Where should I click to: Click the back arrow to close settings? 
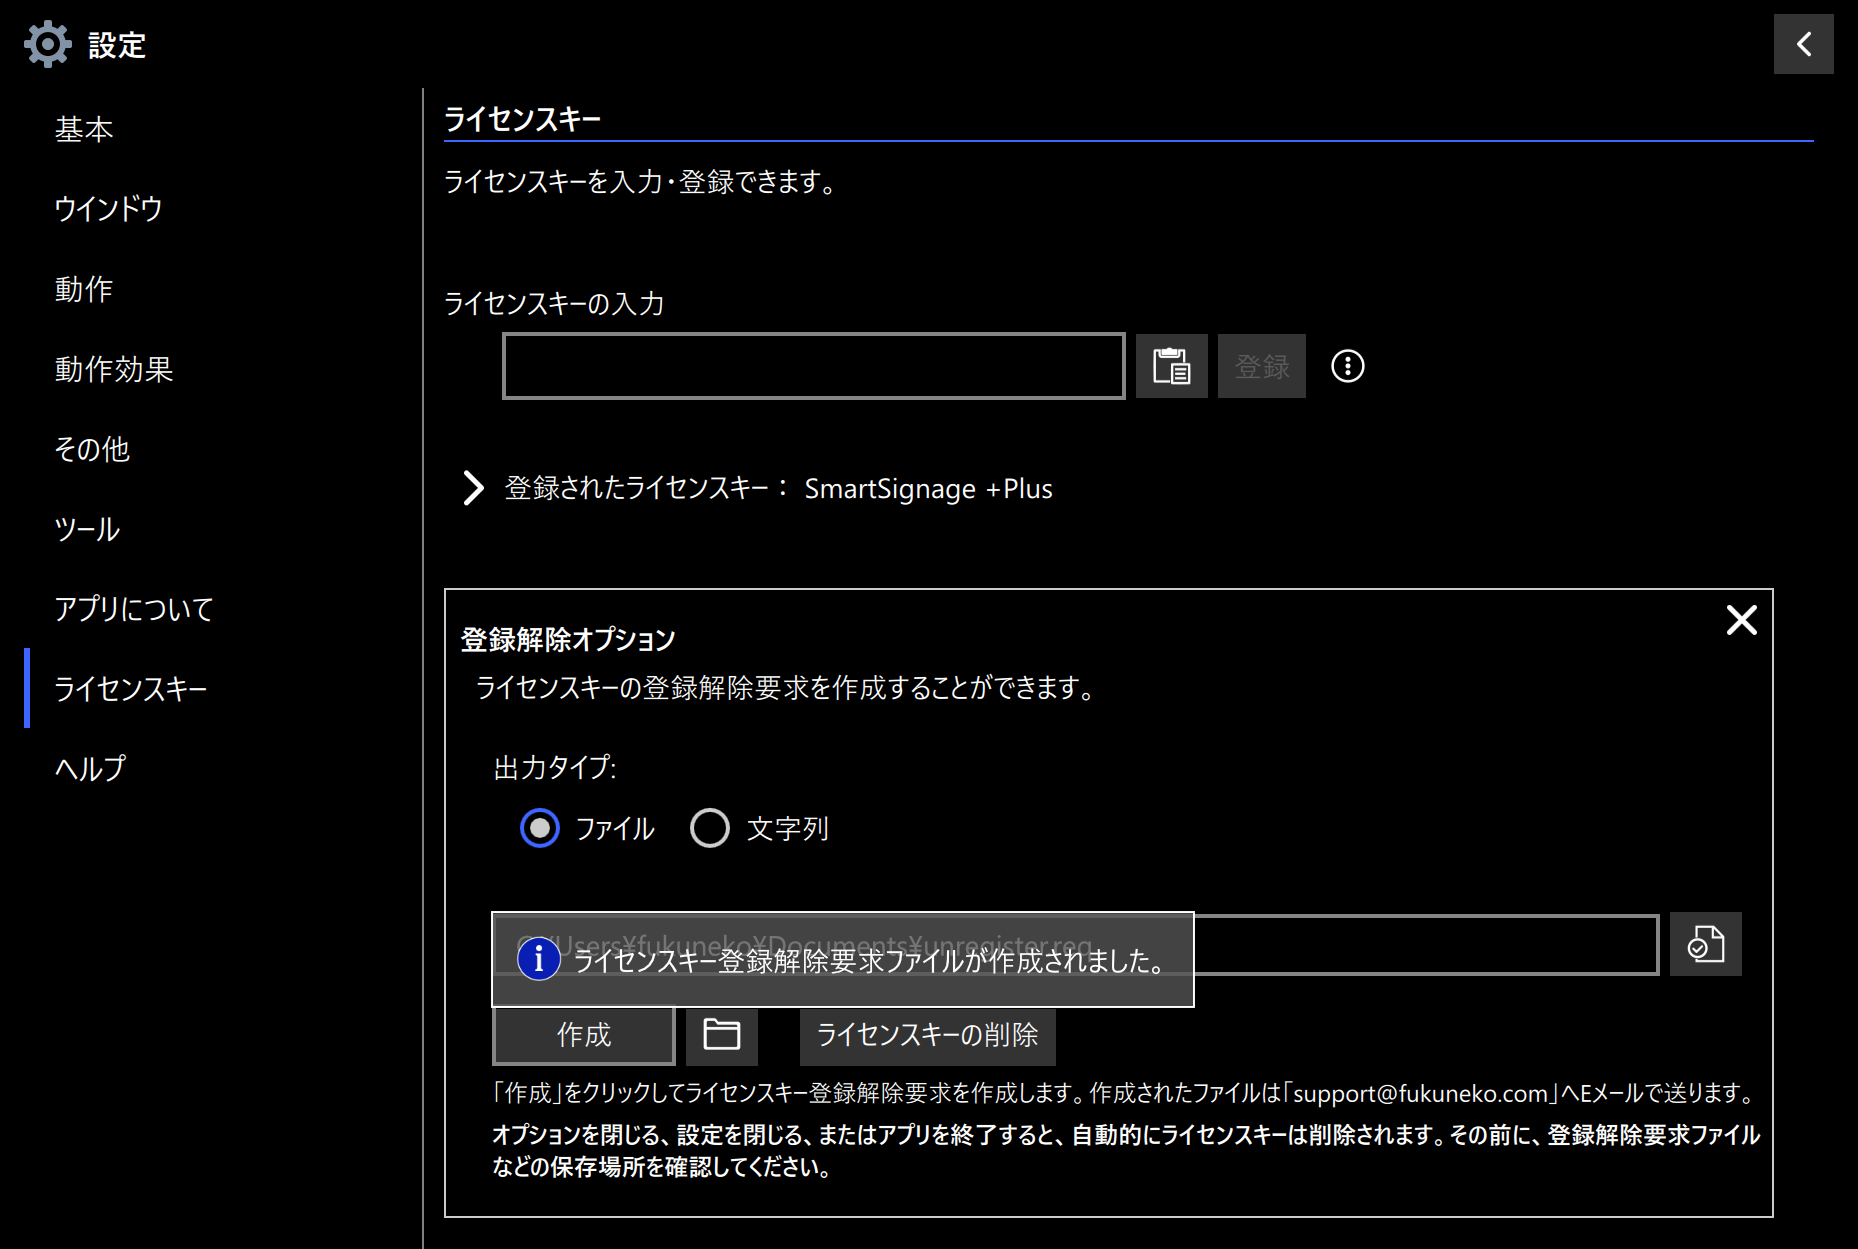[x=1803, y=44]
